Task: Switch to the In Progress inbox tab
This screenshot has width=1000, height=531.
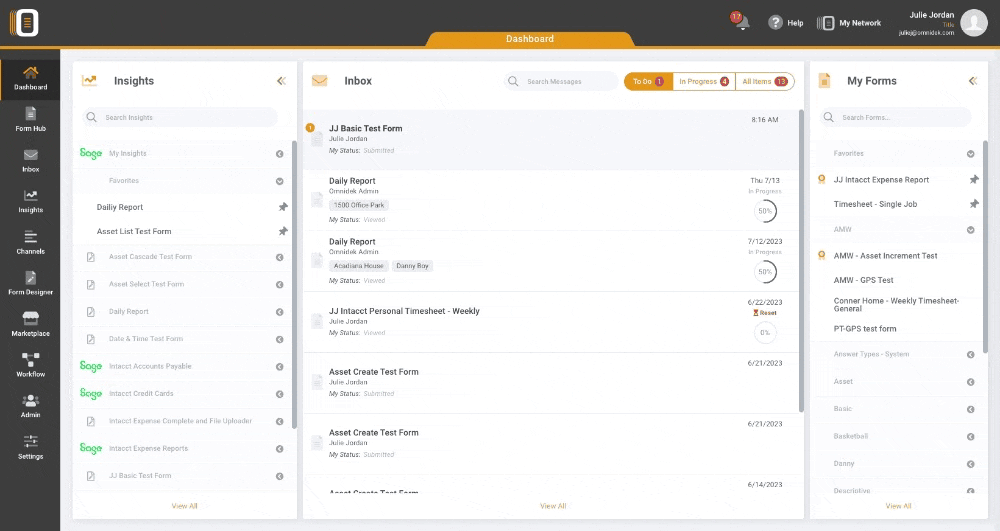Action: click(703, 81)
